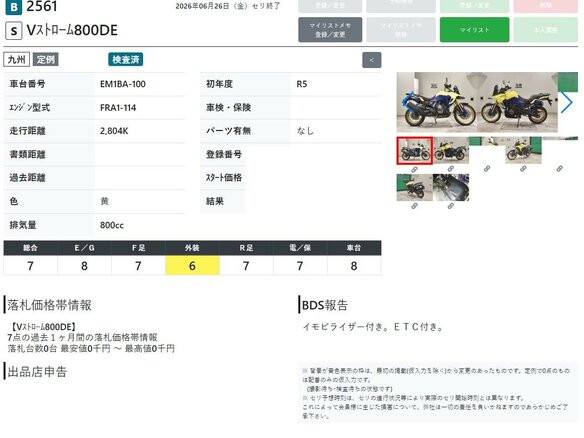Click the 検査済 inspected badge

tap(126, 60)
